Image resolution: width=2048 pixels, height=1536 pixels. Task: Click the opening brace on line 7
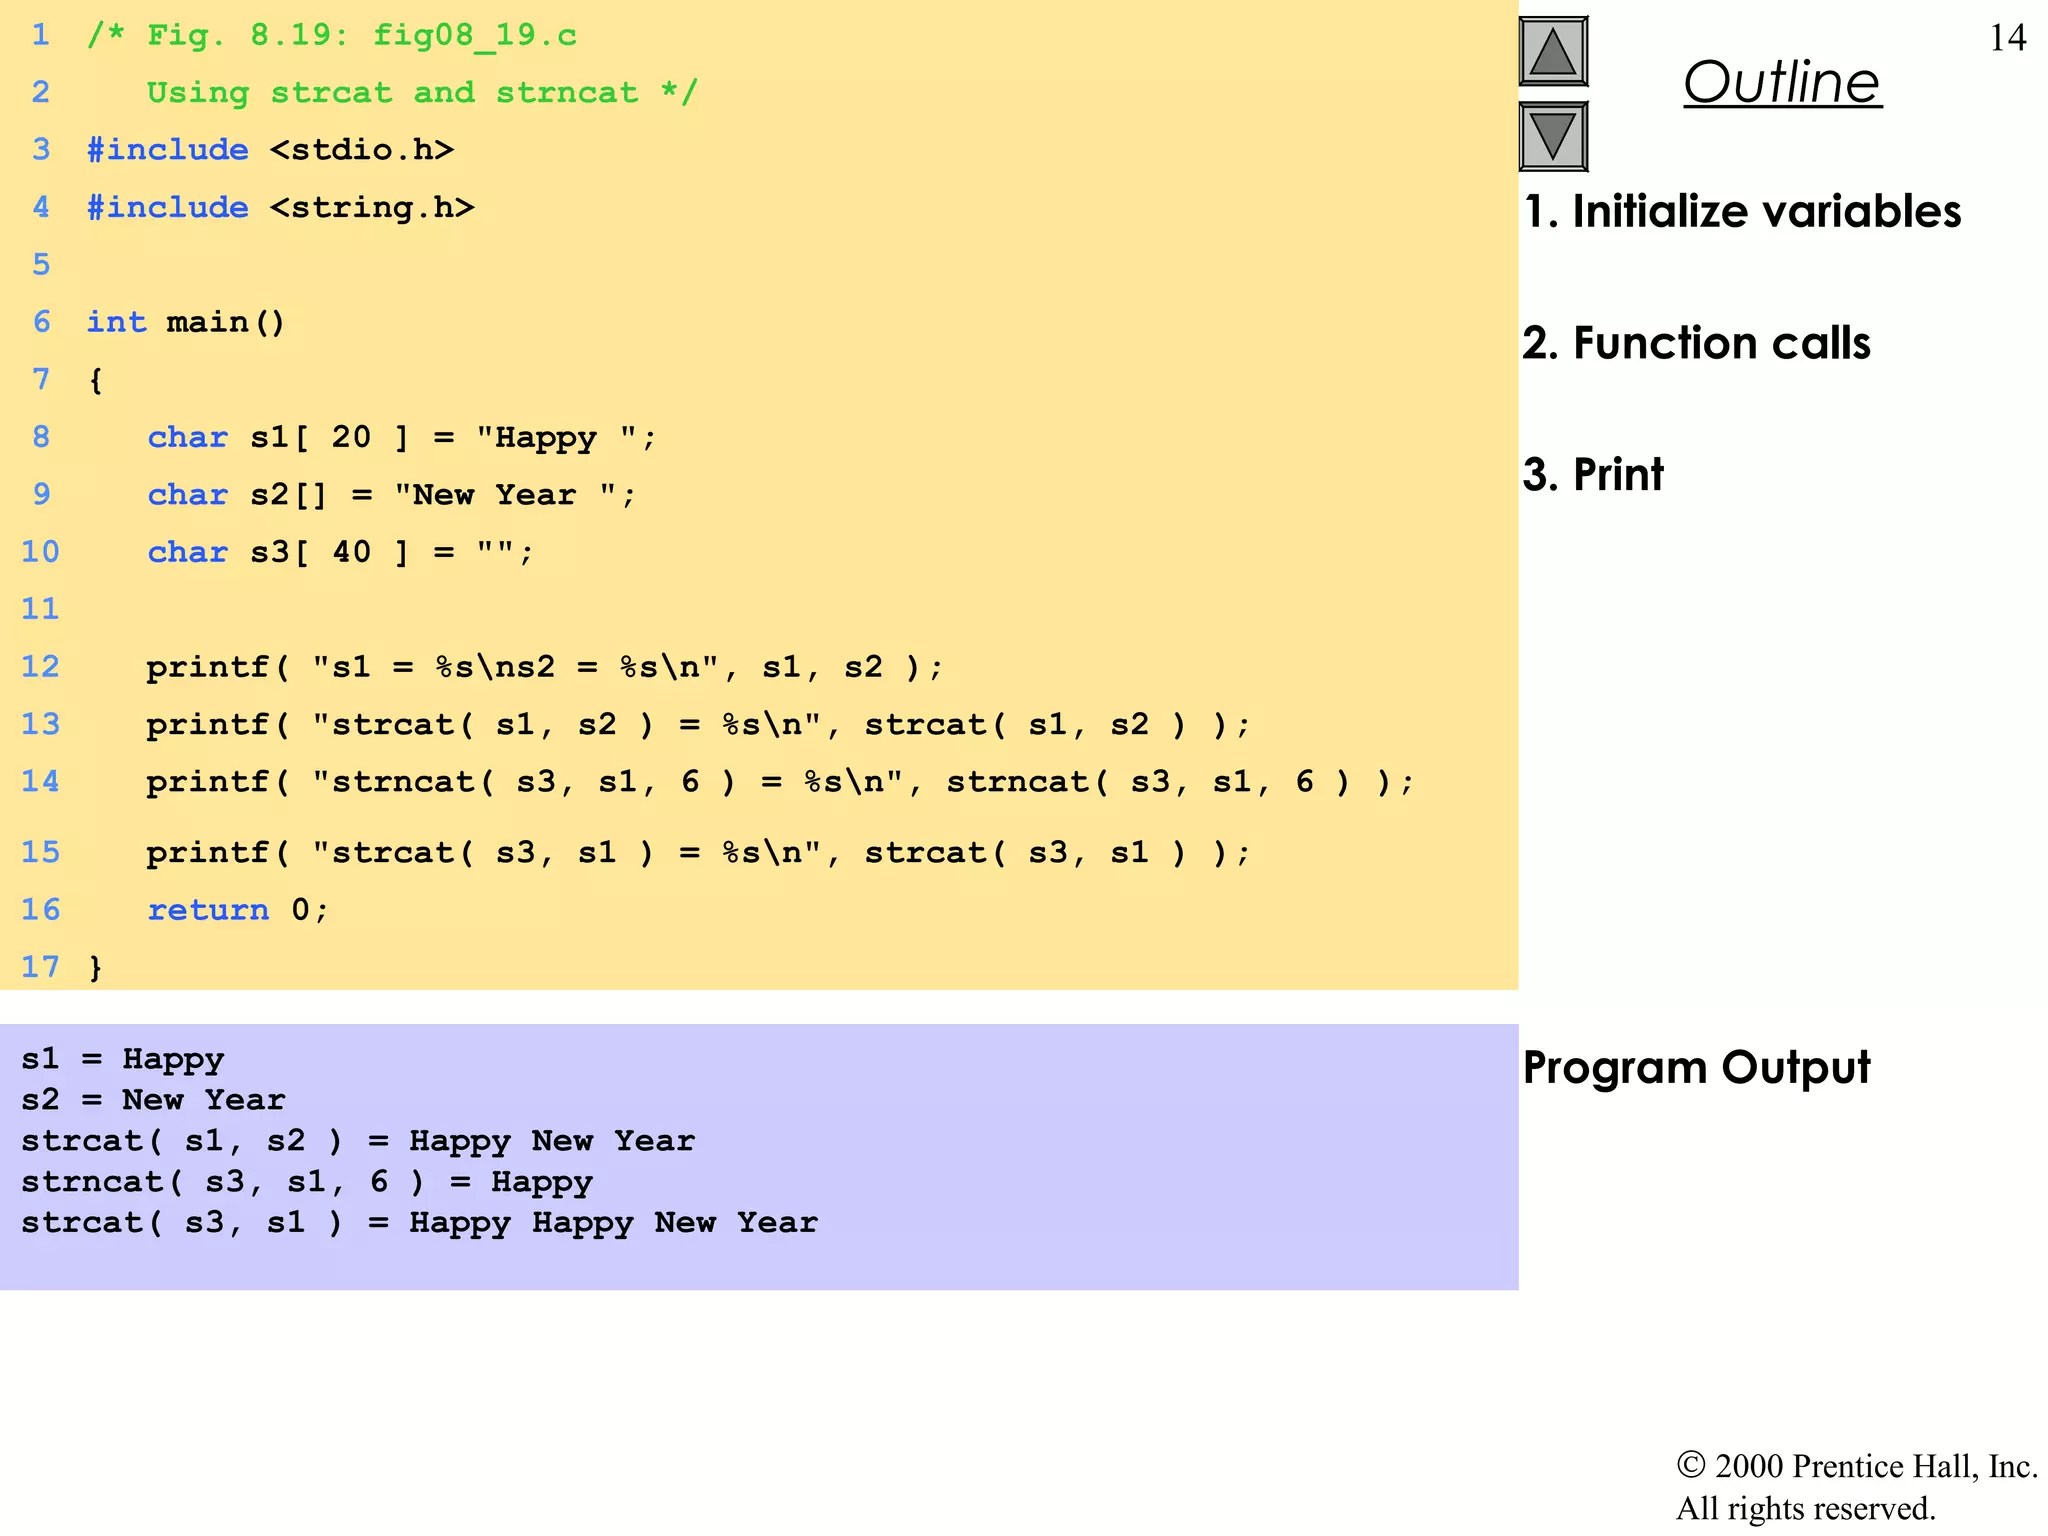pos(95,380)
